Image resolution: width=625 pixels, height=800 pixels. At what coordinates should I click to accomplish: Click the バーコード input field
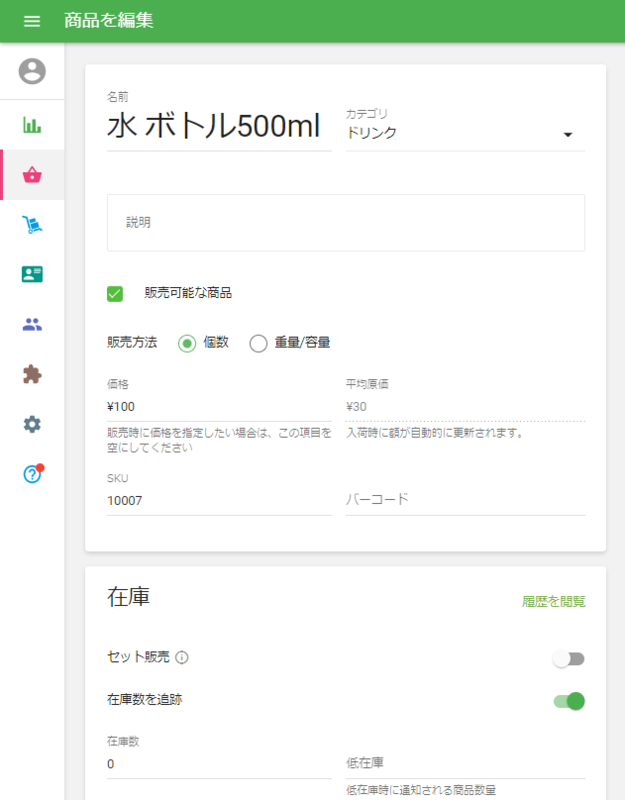pos(465,499)
